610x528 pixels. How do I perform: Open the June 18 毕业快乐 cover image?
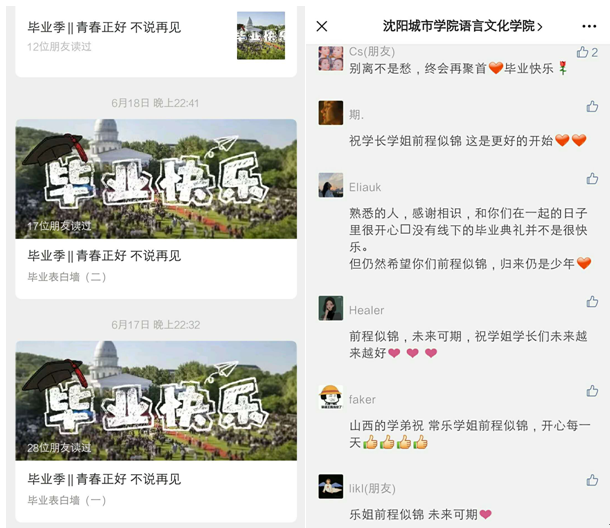(x=156, y=179)
